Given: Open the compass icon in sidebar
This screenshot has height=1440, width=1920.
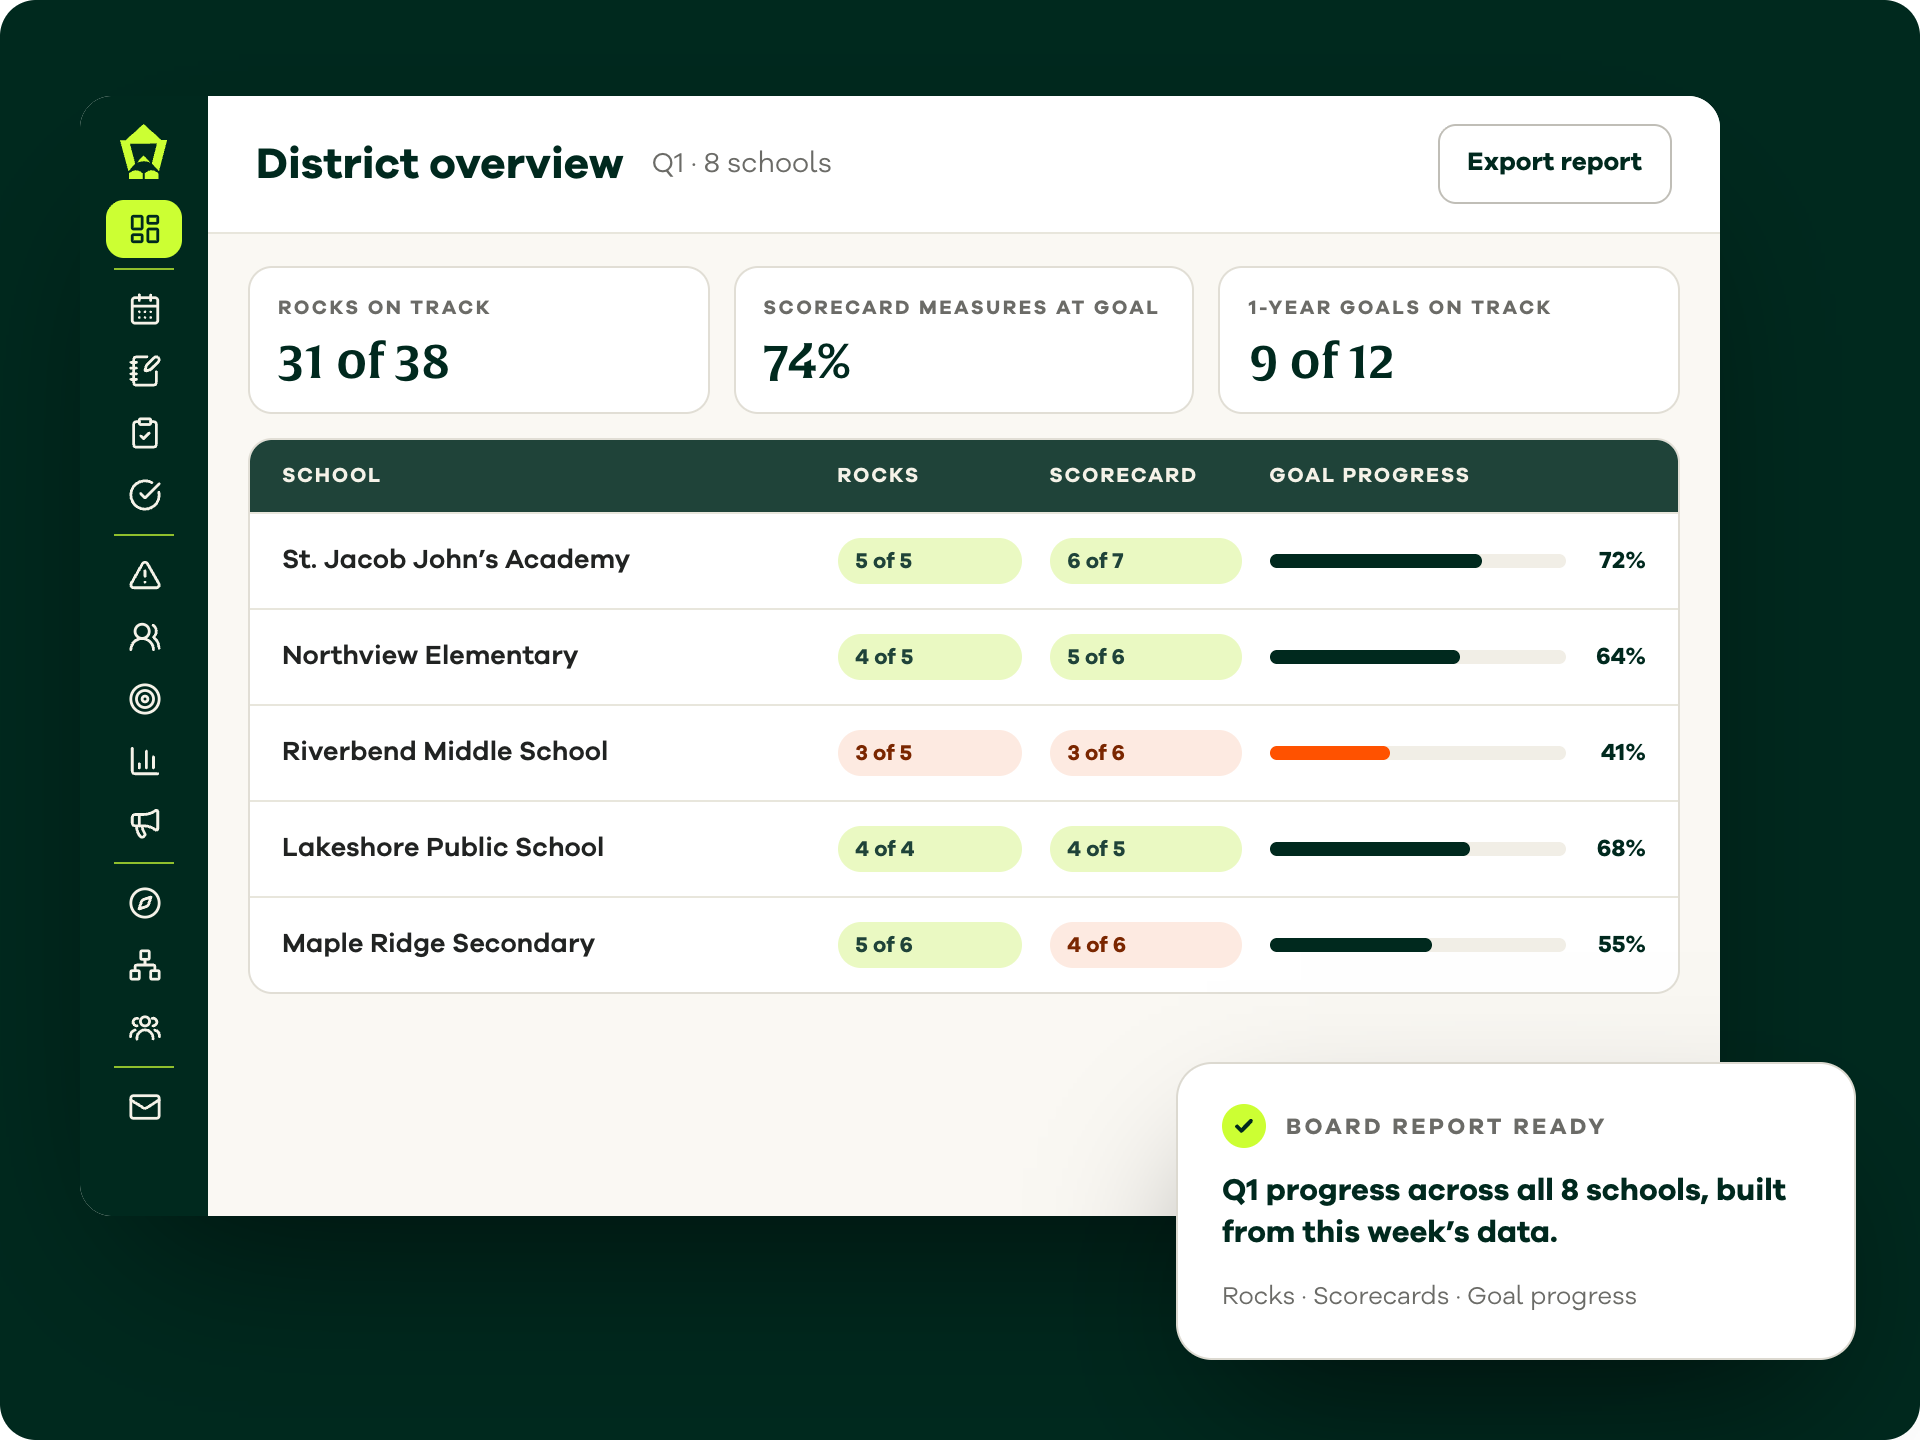Looking at the screenshot, I should 145,903.
